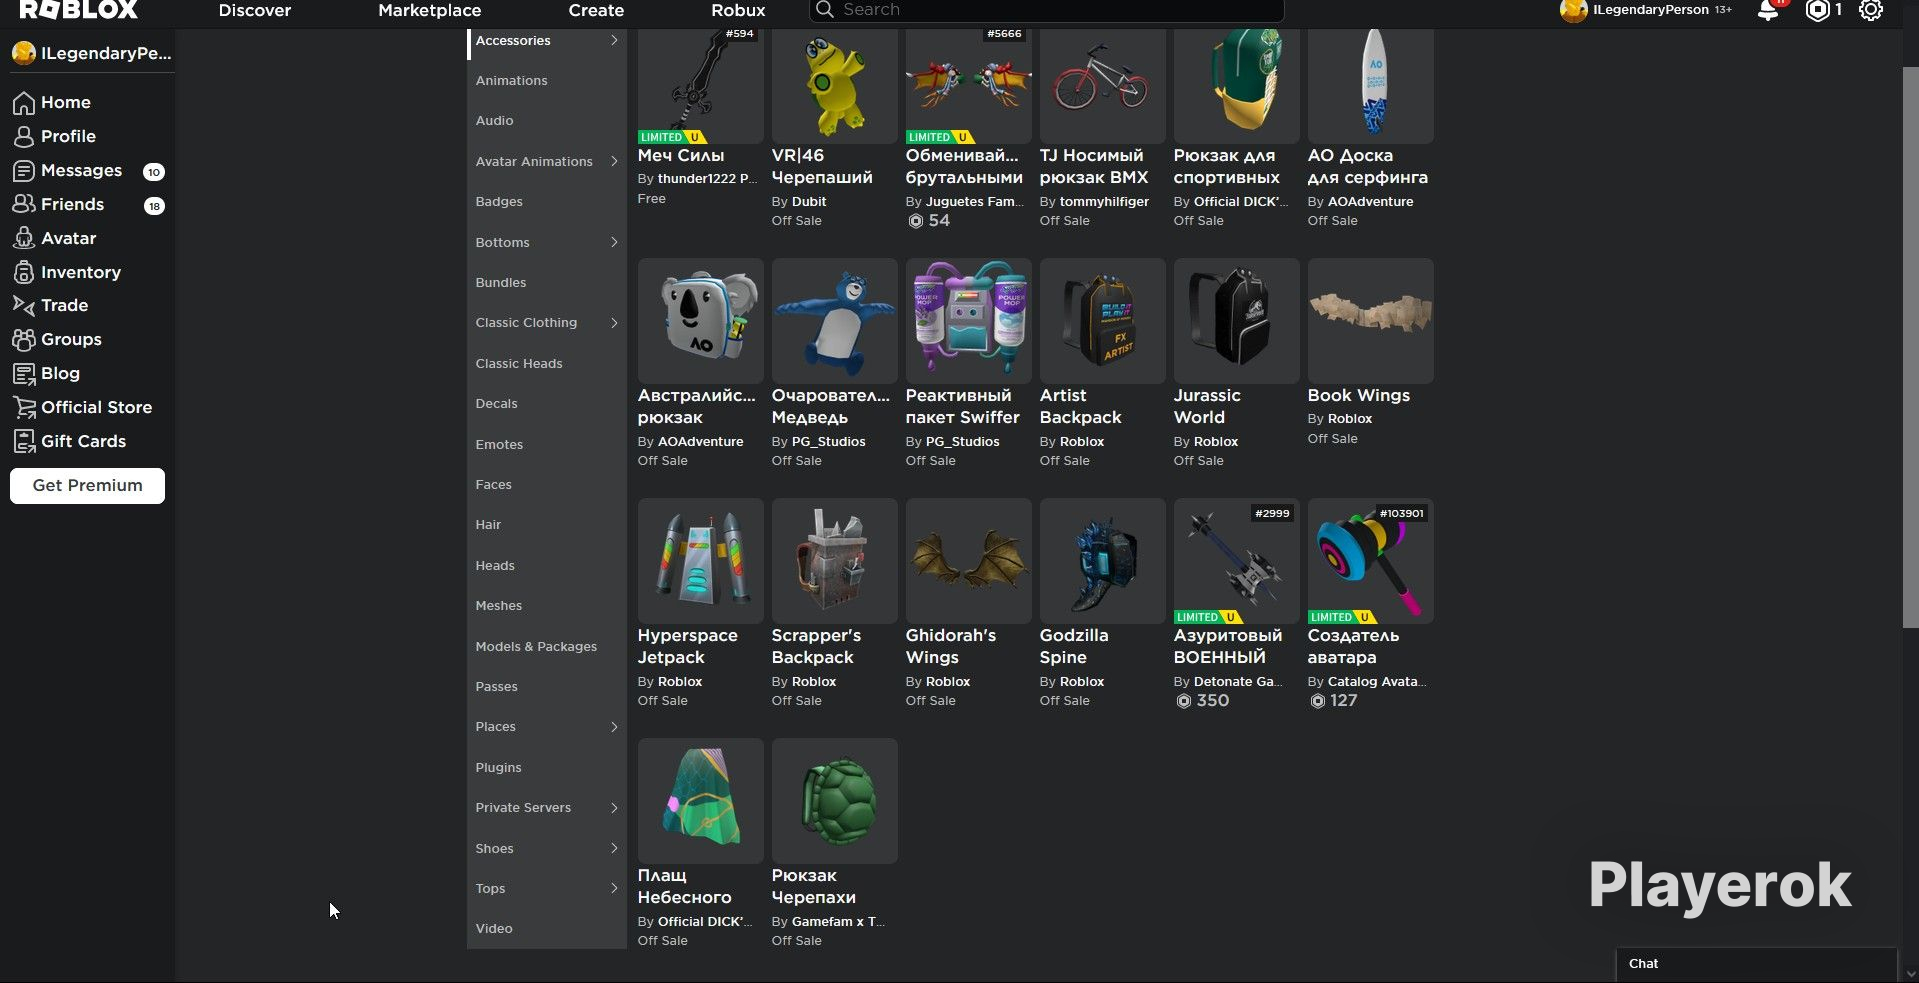Open the blue bear item thumbnail

[834, 321]
